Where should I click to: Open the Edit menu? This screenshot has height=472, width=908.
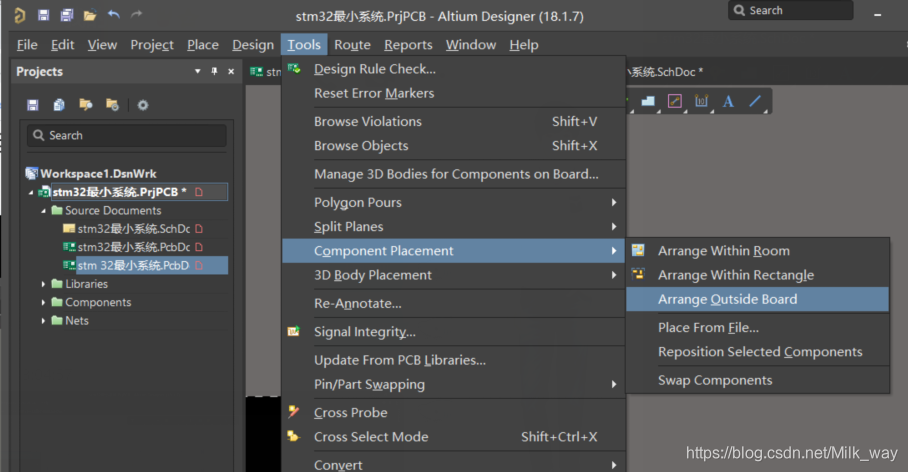[63, 45]
